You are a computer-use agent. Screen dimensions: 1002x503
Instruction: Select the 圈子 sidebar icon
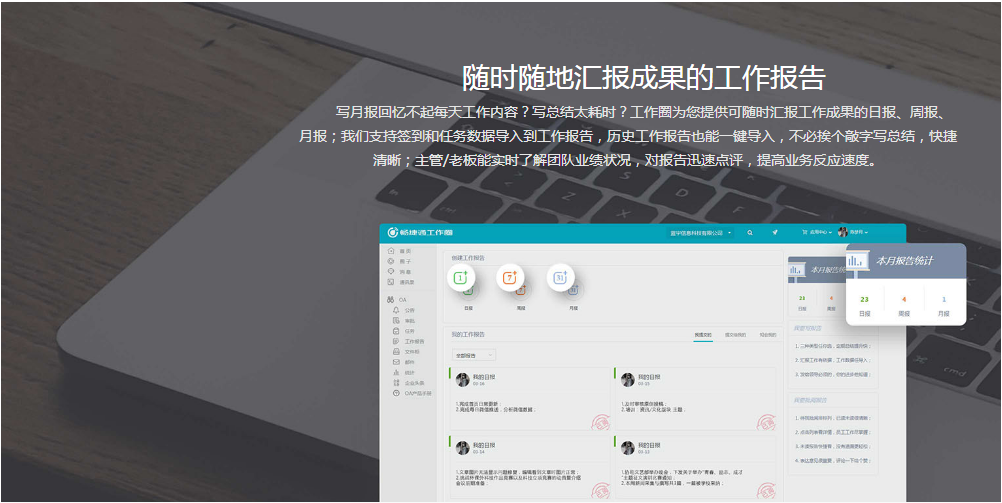[391, 261]
